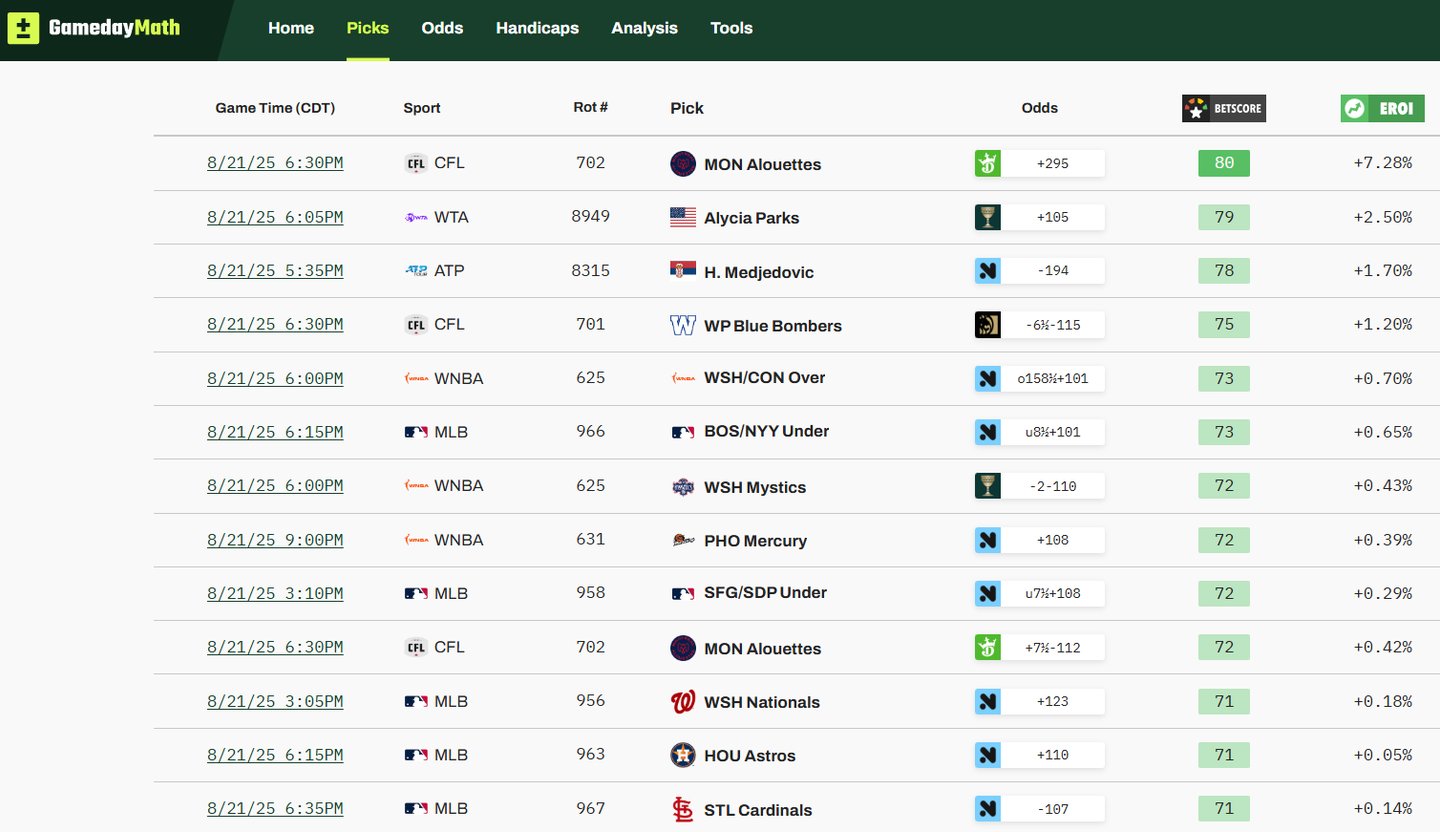Open the 8/21/25 6:05PM game time link
This screenshot has height=832, width=1440.
pyautogui.click(x=275, y=217)
